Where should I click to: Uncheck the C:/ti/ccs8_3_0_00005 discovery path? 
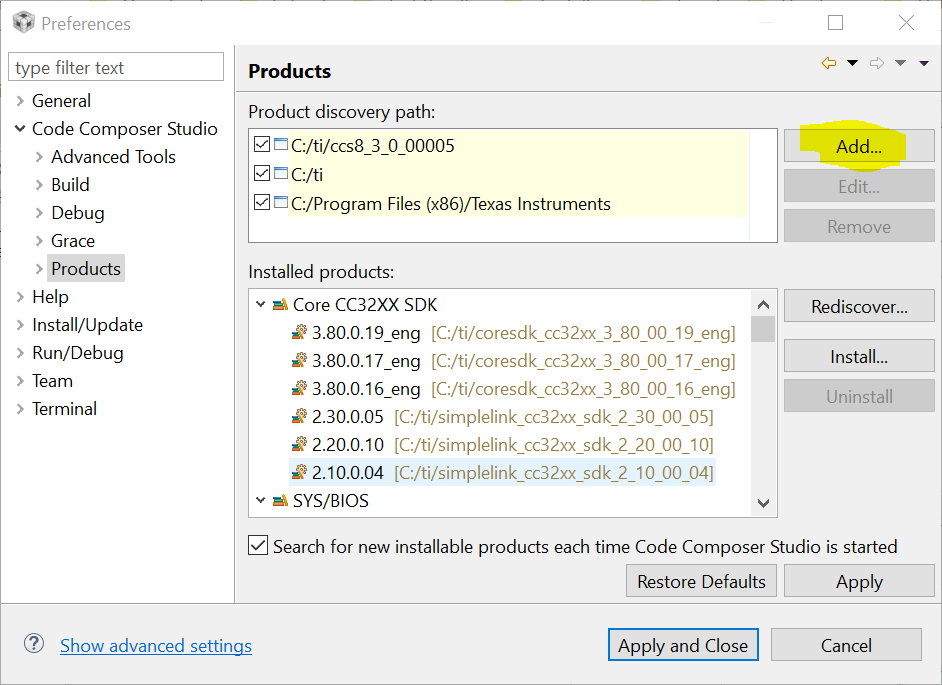pos(262,146)
